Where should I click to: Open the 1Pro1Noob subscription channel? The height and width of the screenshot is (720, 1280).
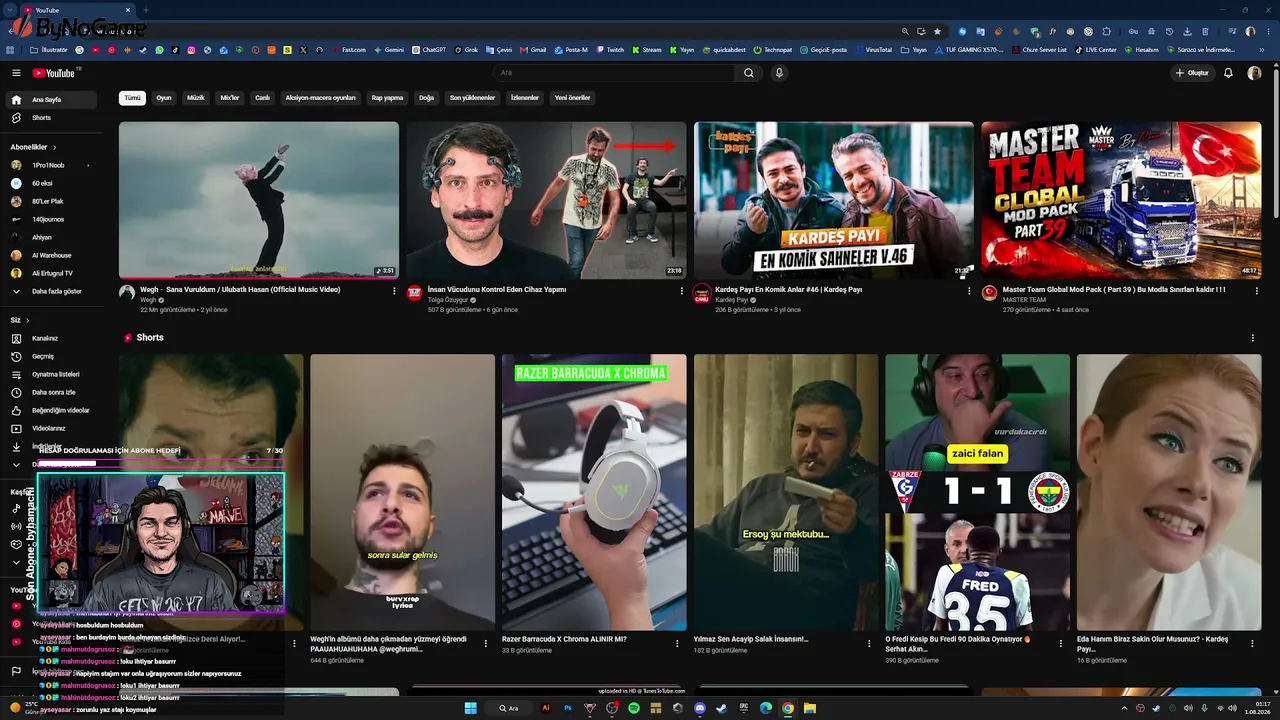point(50,165)
